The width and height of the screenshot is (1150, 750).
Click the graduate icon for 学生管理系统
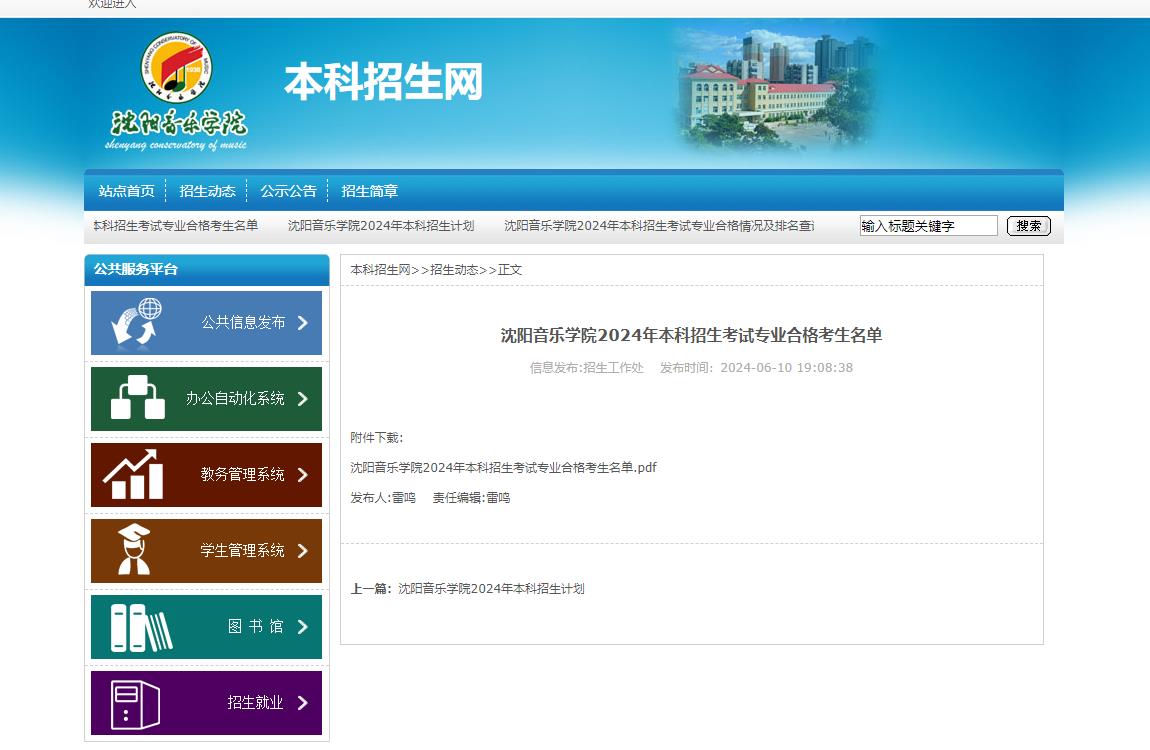134,550
